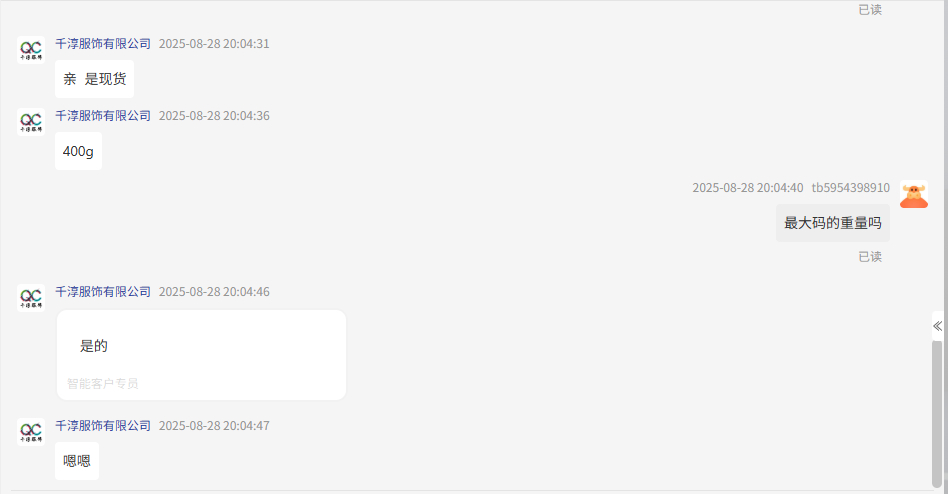Open 千淳服饰有限公司 name at 20:04:36
948x494 pixels.
pos(103,115)
